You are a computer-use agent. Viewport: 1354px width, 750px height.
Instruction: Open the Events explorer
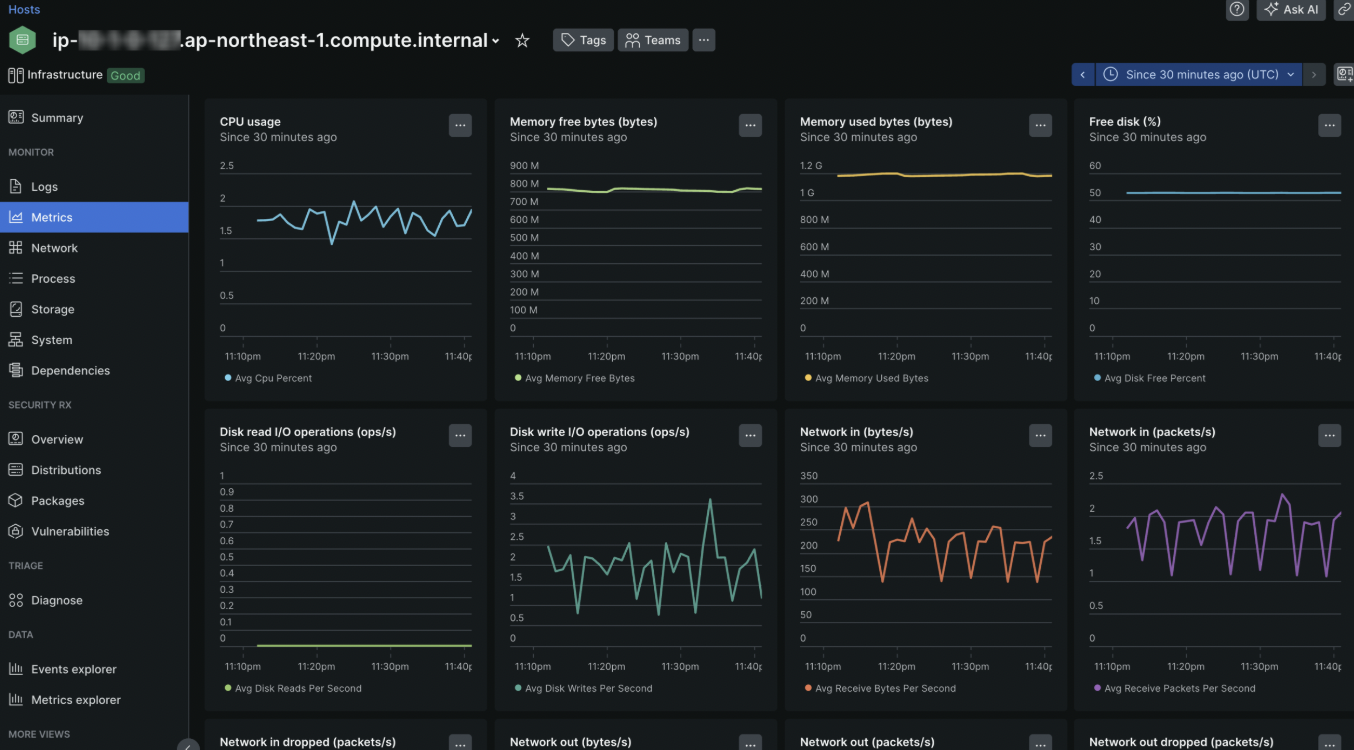pos(73,670)
